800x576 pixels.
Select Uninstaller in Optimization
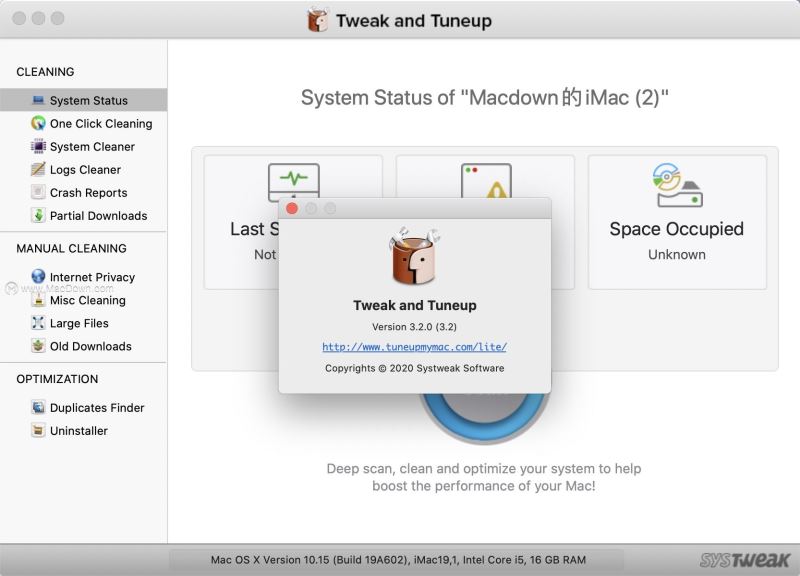tap(83, 430)
